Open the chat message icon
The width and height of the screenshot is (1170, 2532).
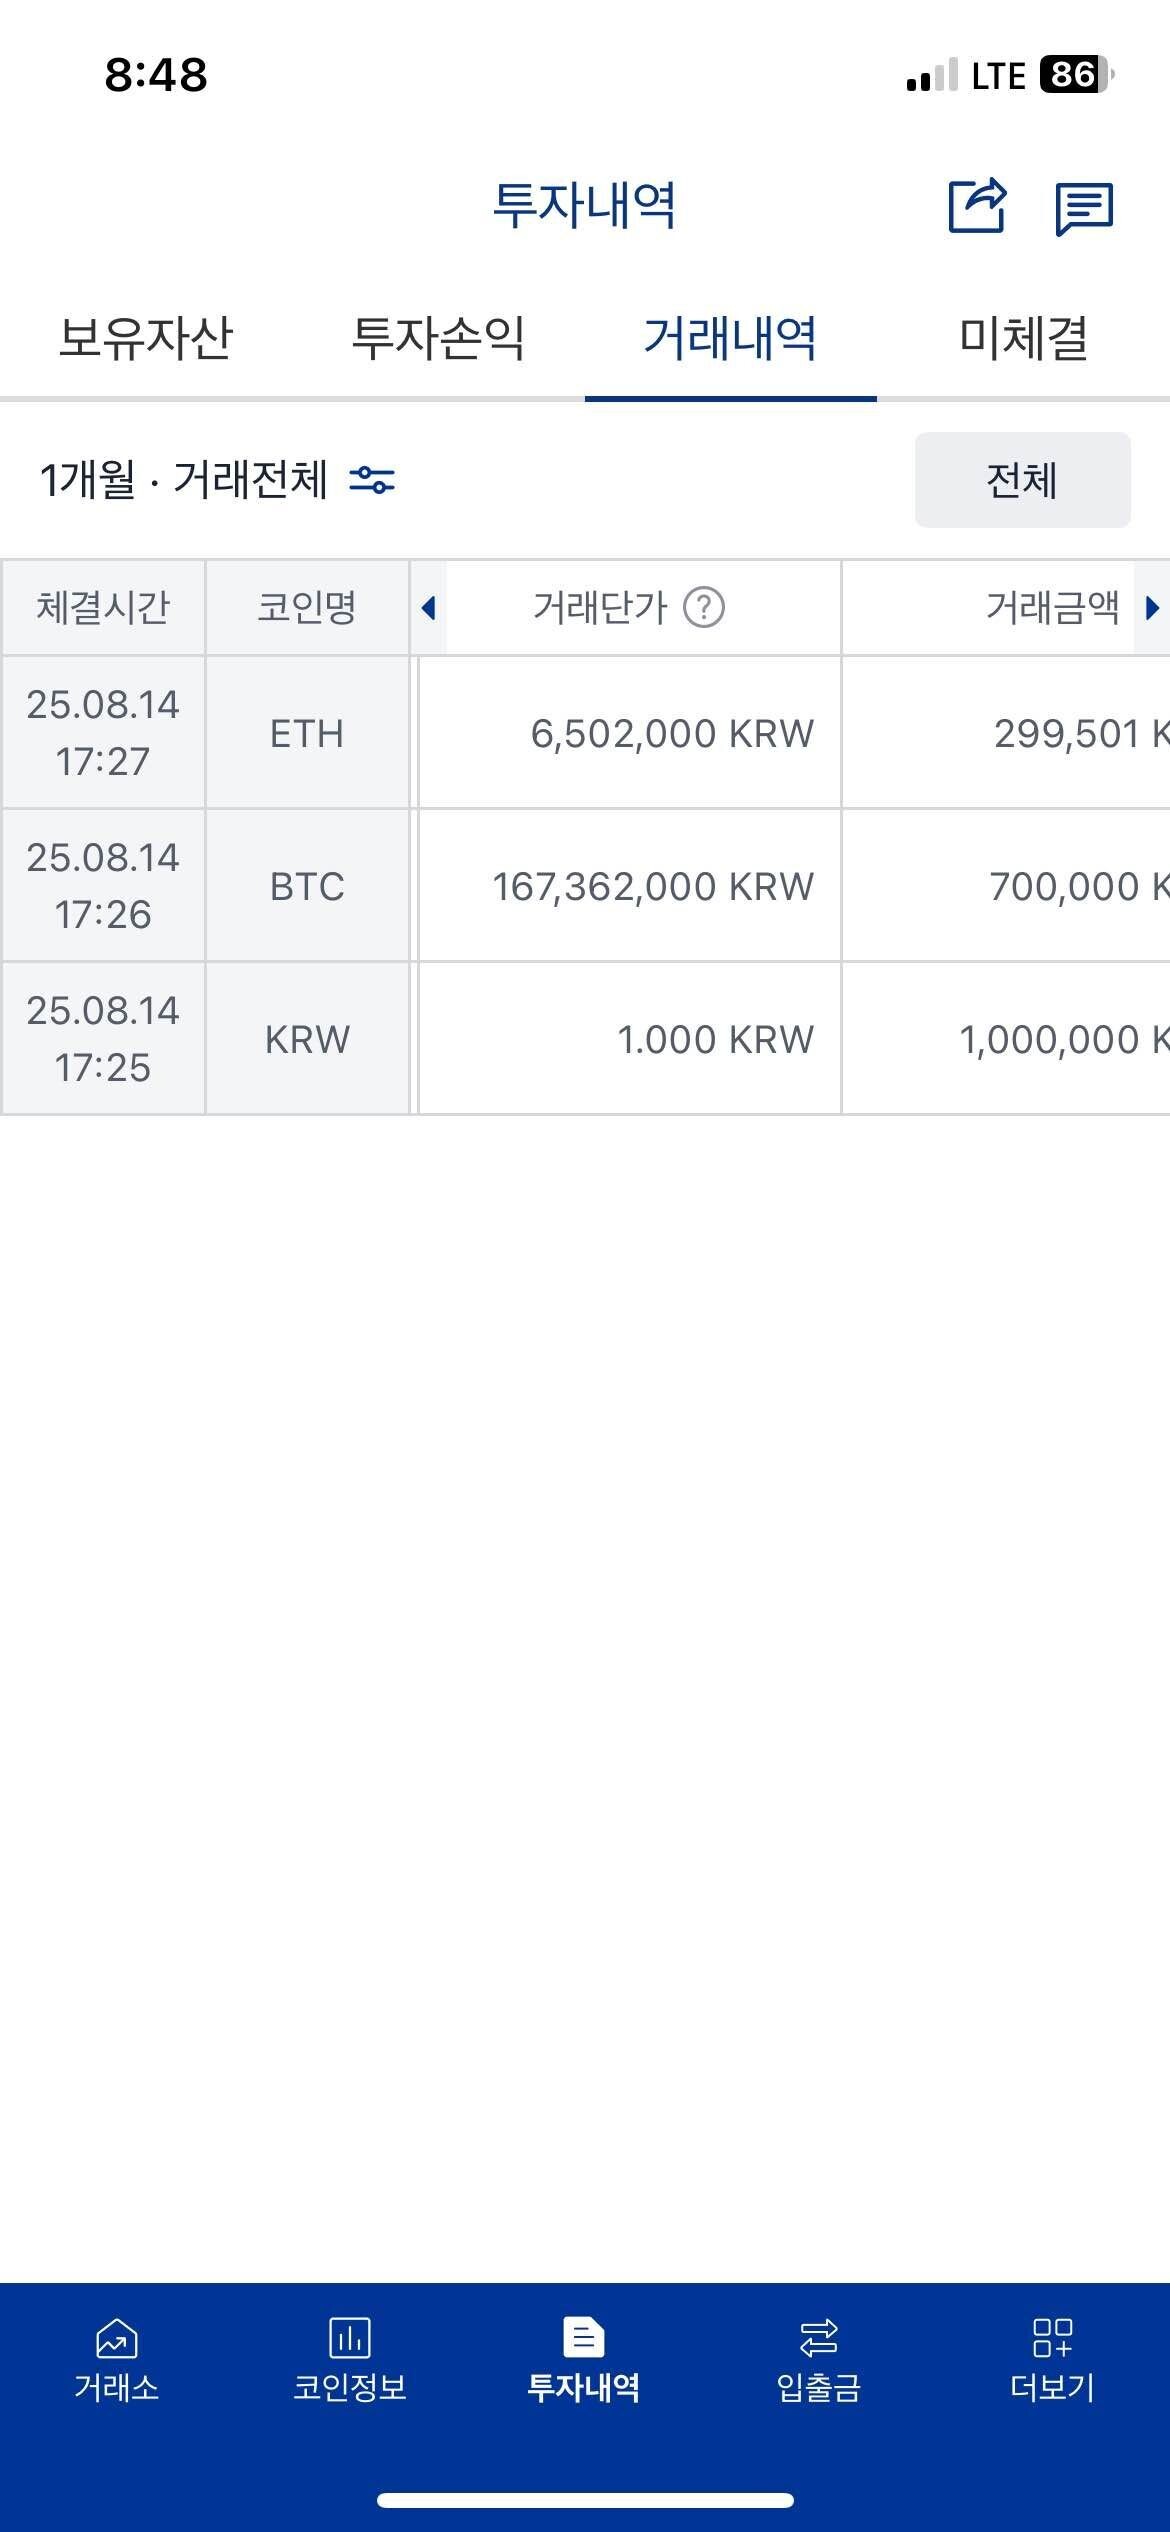pos(1084,208)
